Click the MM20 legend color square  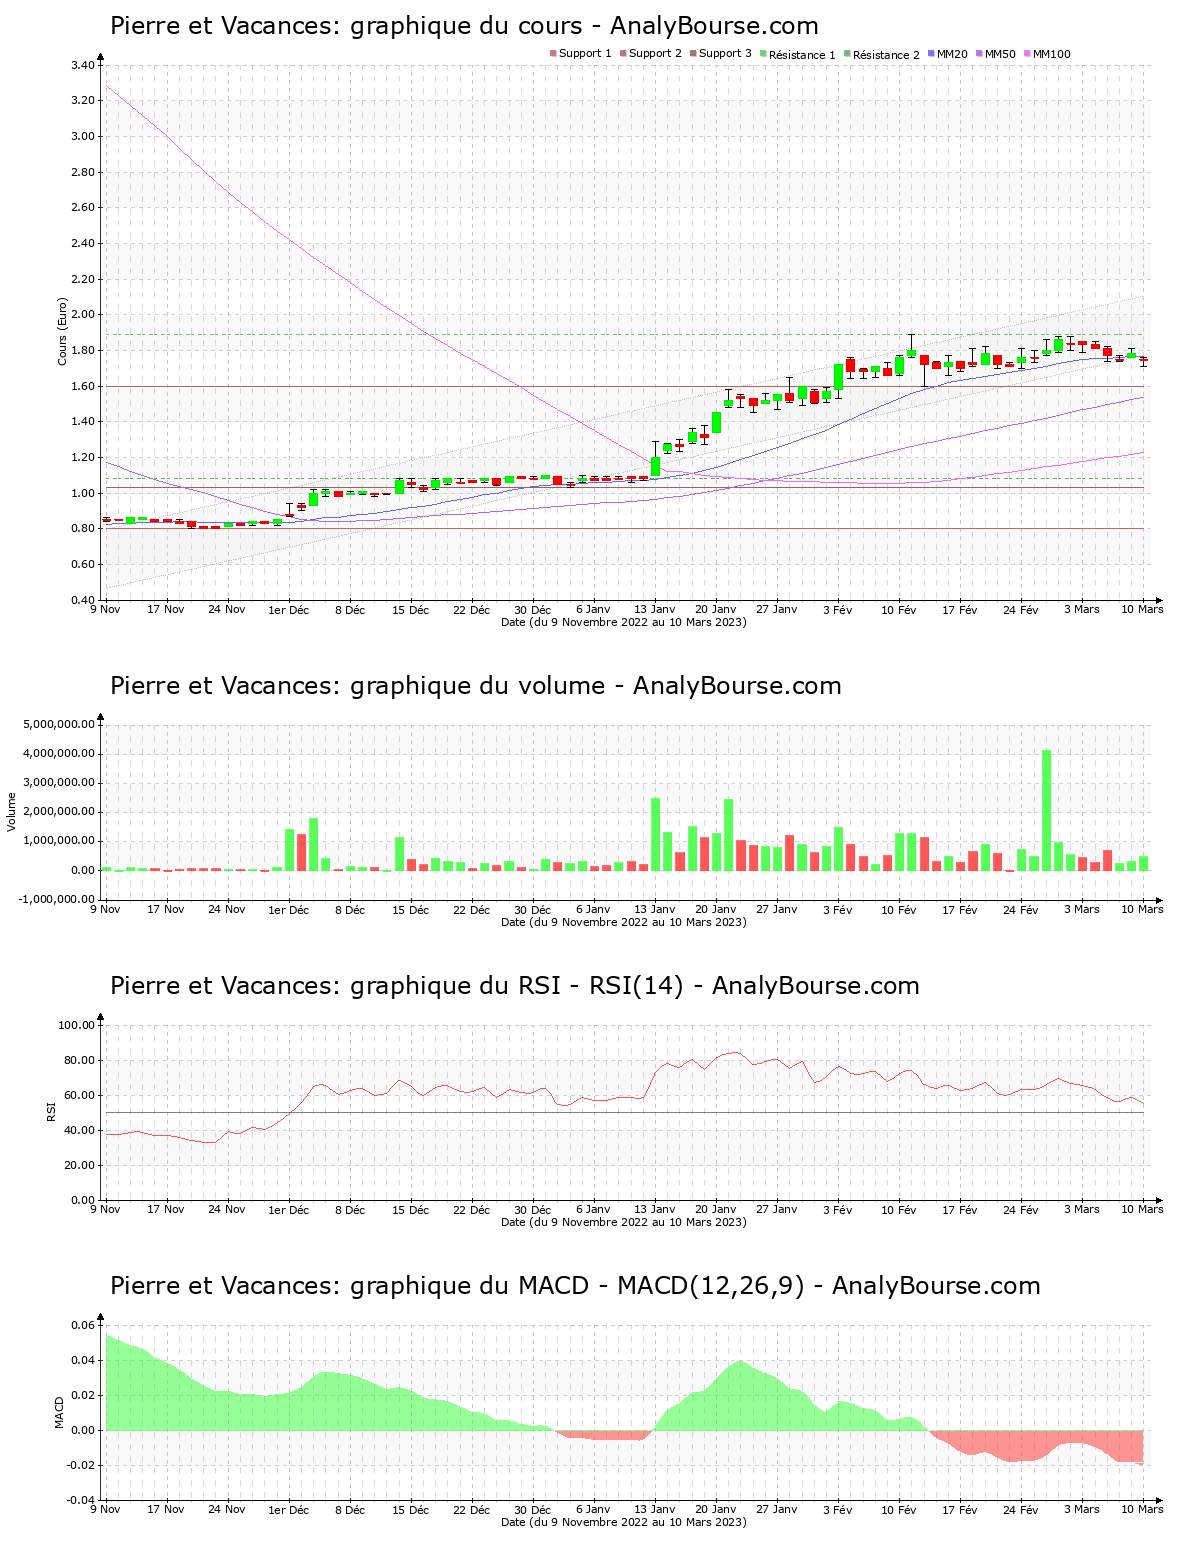[x=931, y=54]
